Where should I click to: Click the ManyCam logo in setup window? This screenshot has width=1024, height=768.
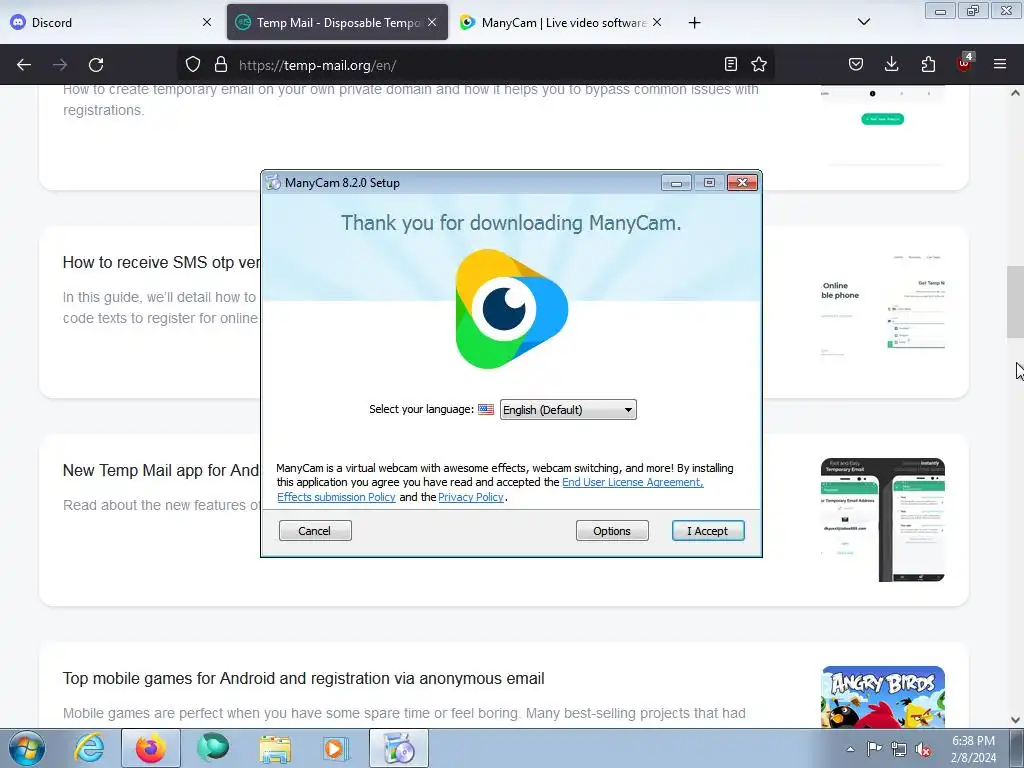click(x=511, y=309)
